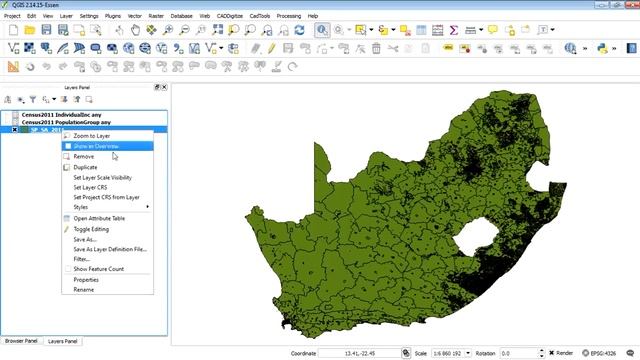Screen dimensions: 640x360
Task: Open dropdown beside the text annotation tool
Action: [553, 30]
